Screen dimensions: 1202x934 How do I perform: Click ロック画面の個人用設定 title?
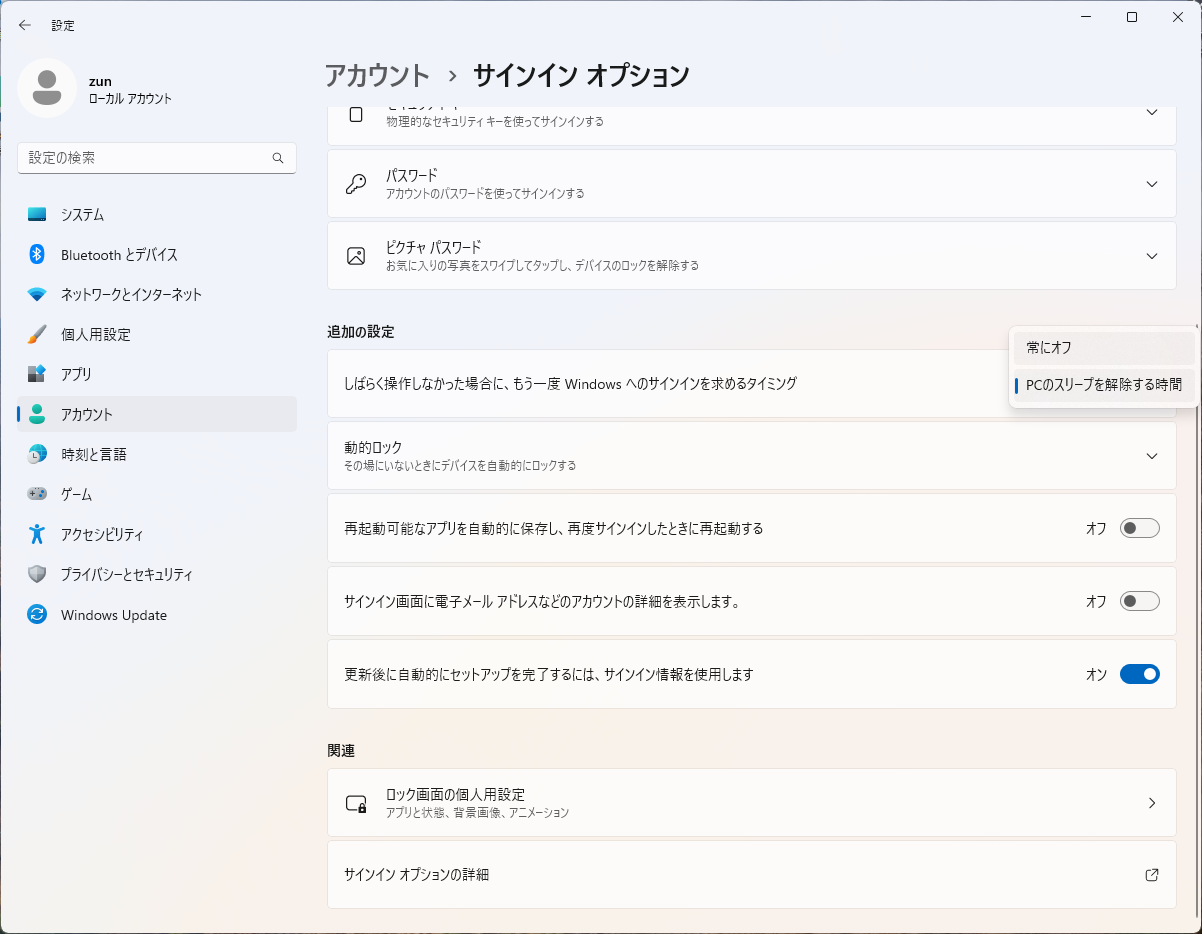coord(455,794)
